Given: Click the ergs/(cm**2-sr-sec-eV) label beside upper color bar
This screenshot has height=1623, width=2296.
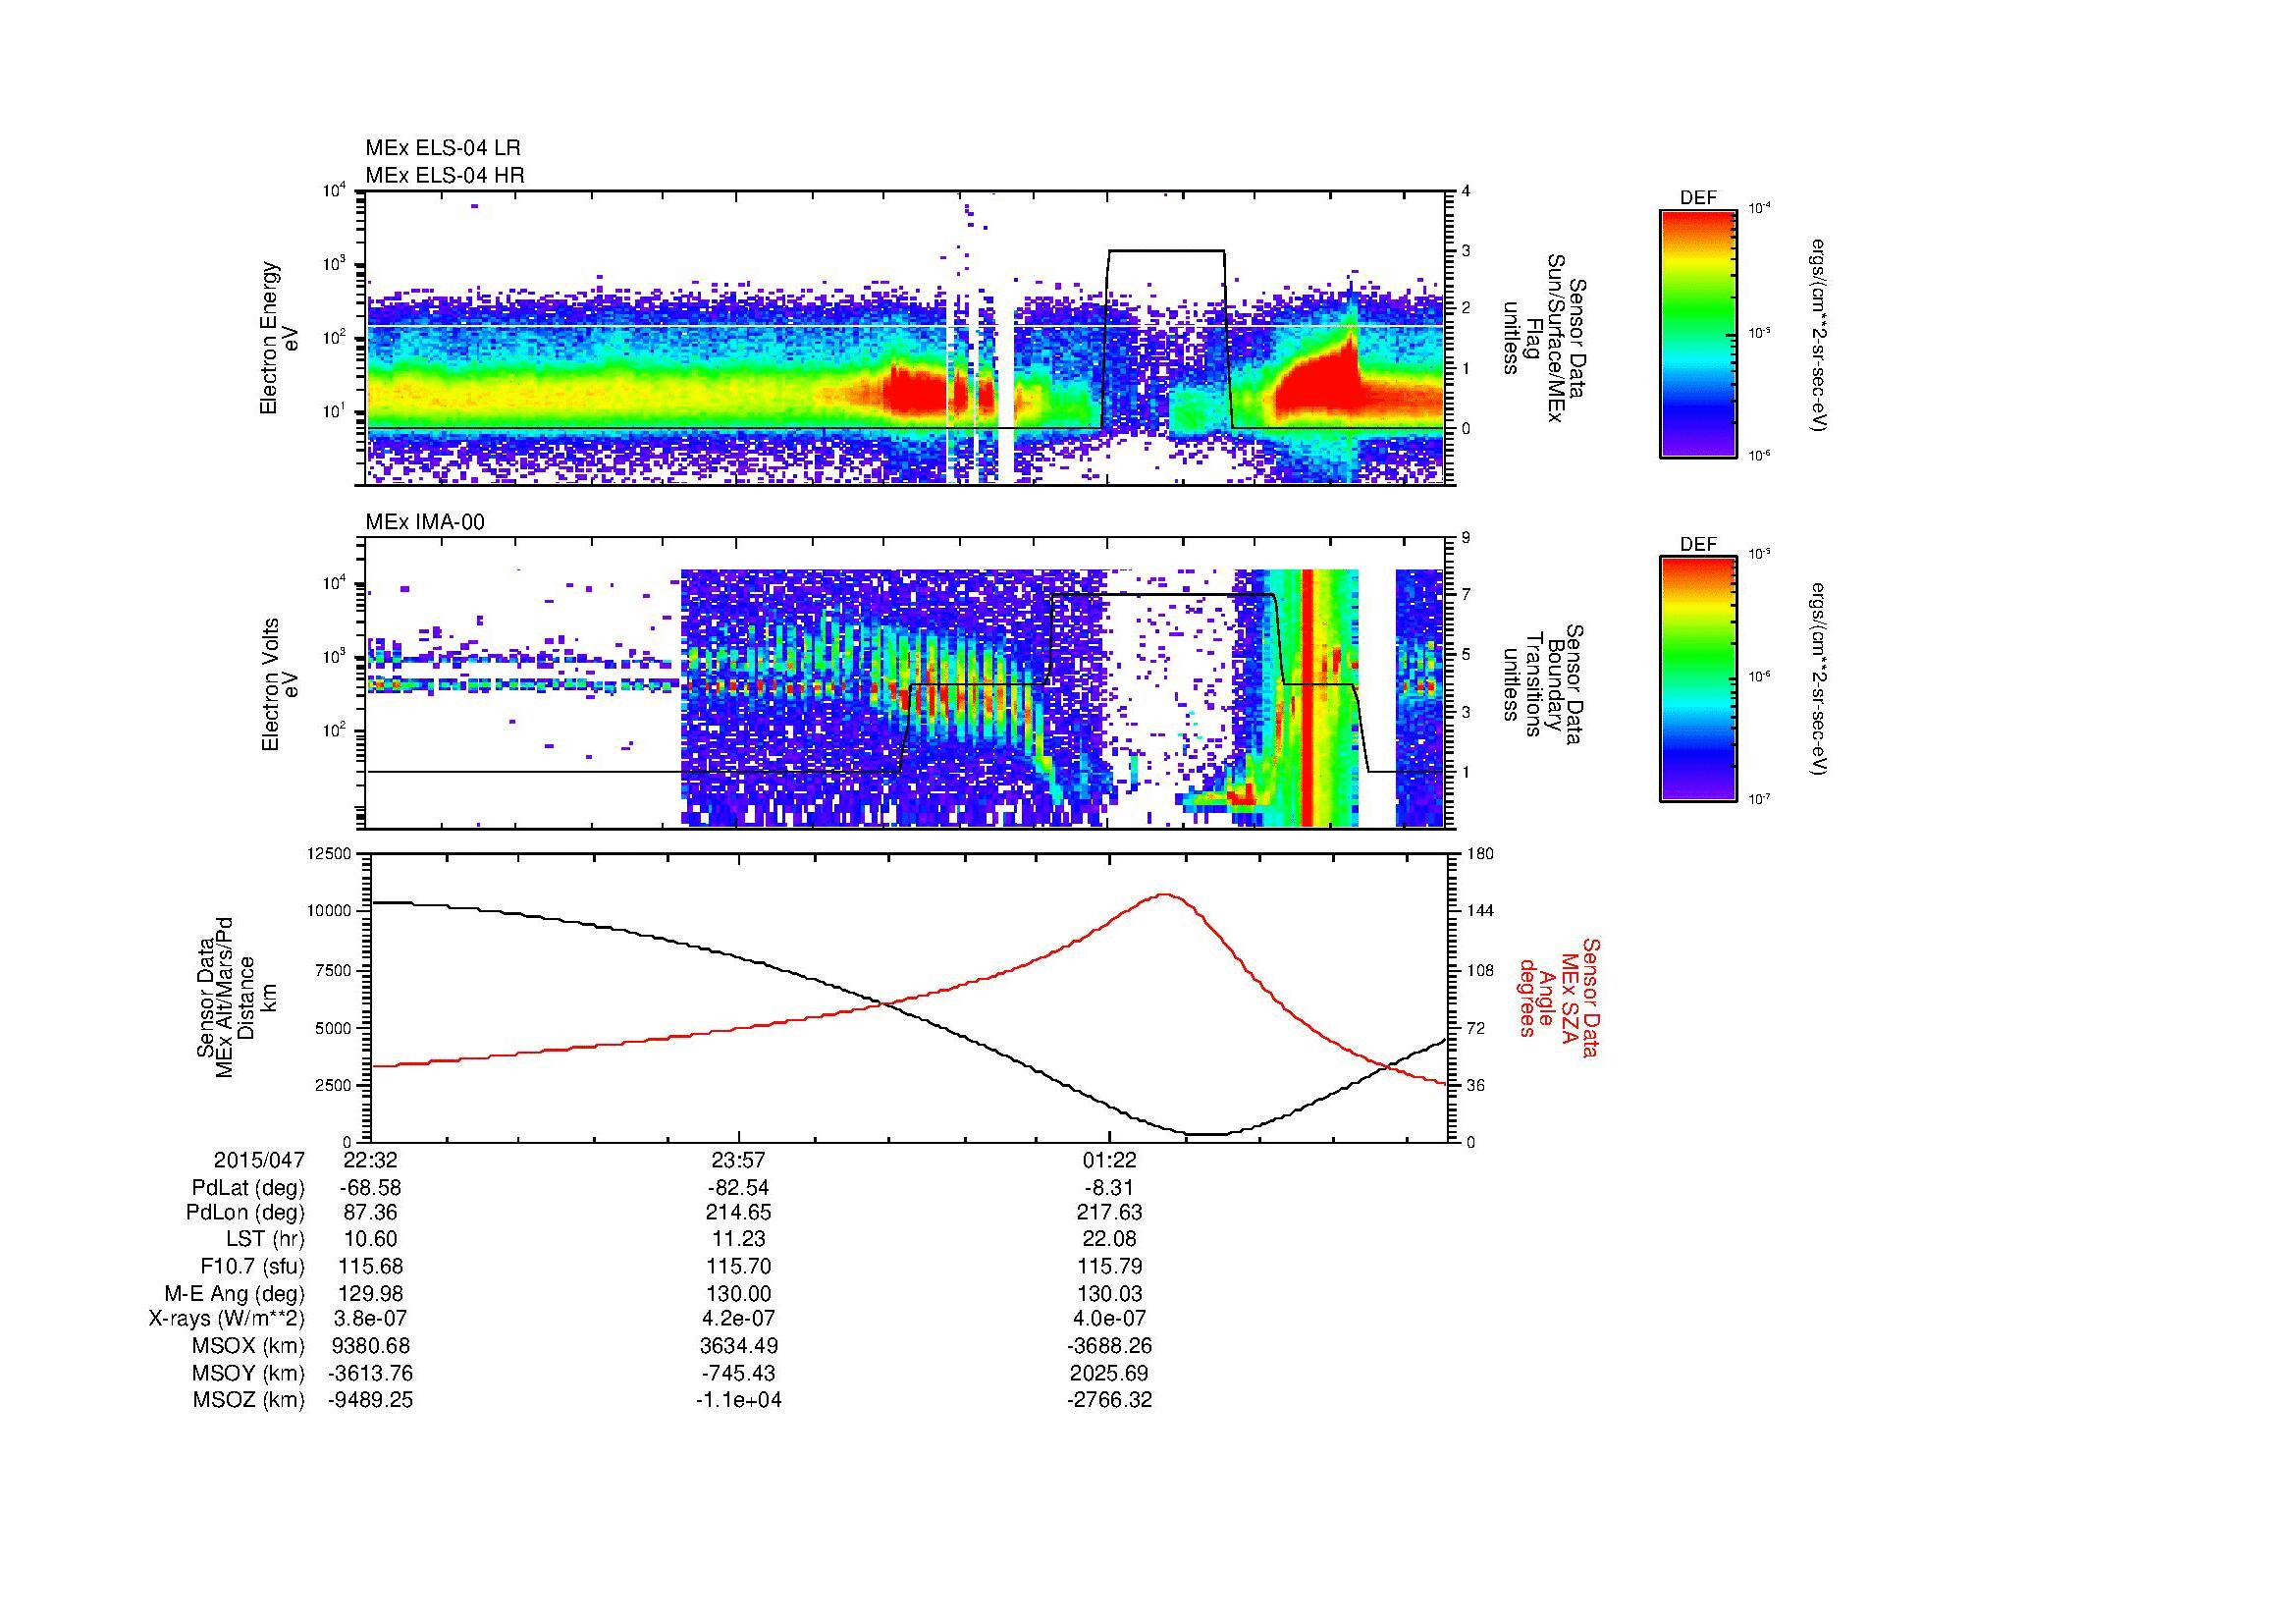Looking at the screenshot, I should click(1818, 335).
